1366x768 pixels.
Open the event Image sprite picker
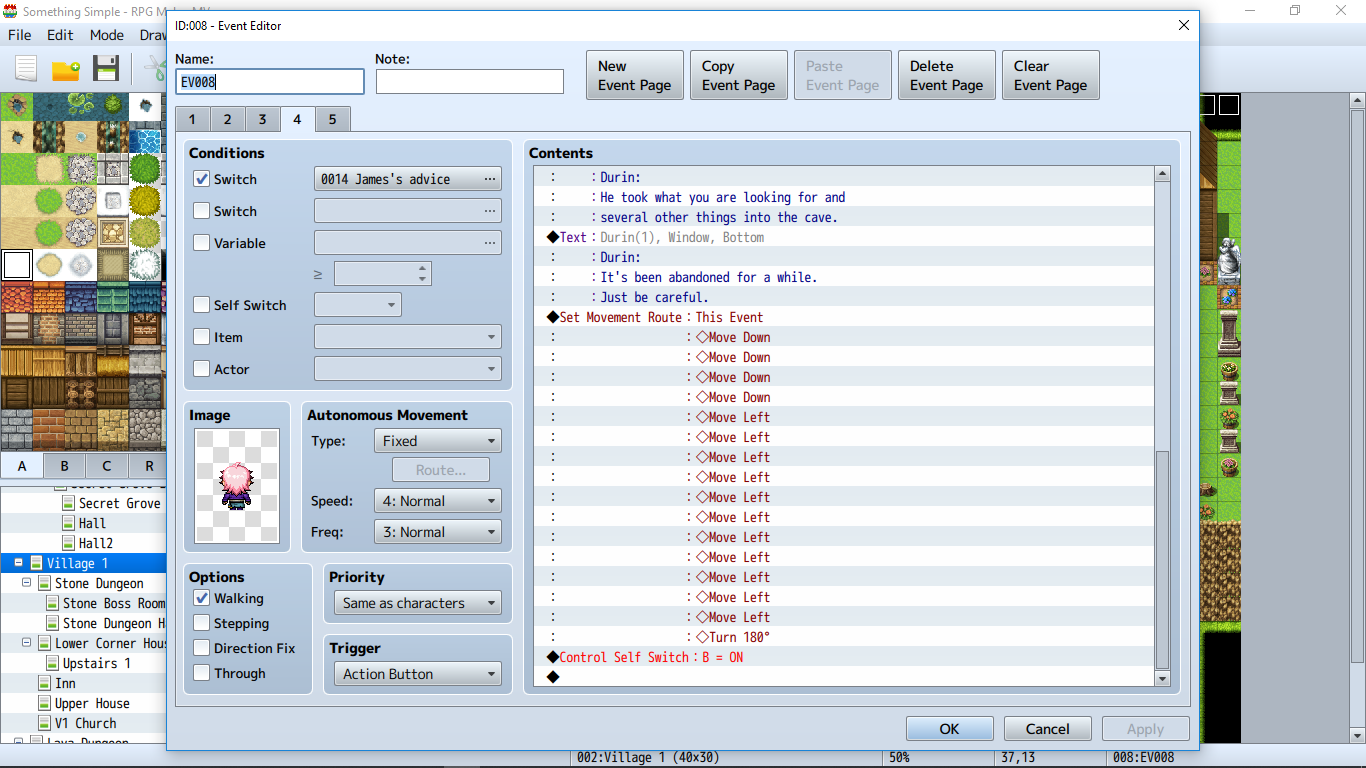pos(237,487)
